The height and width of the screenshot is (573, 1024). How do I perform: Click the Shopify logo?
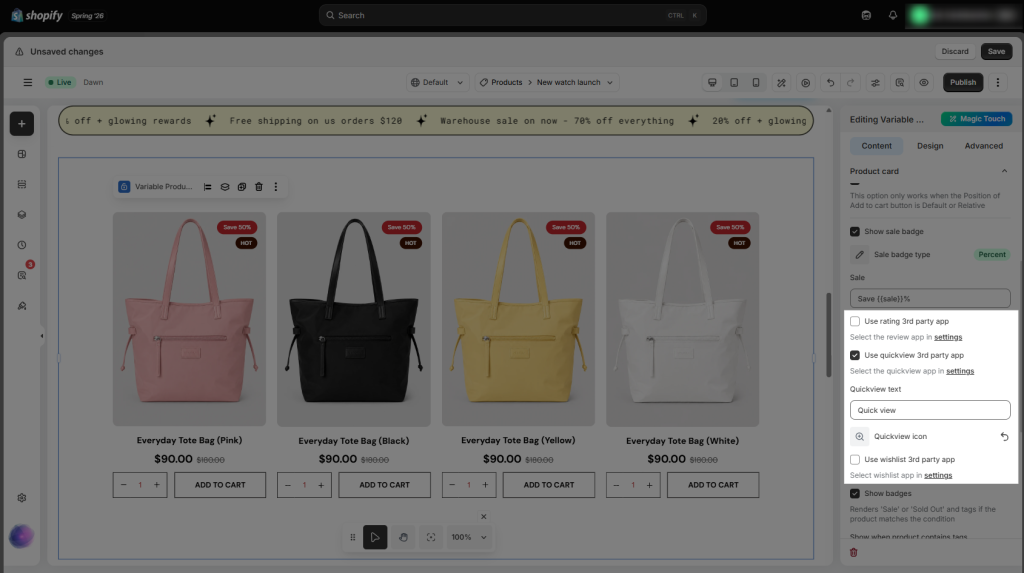pyautogui.click(x=37, y=15)
